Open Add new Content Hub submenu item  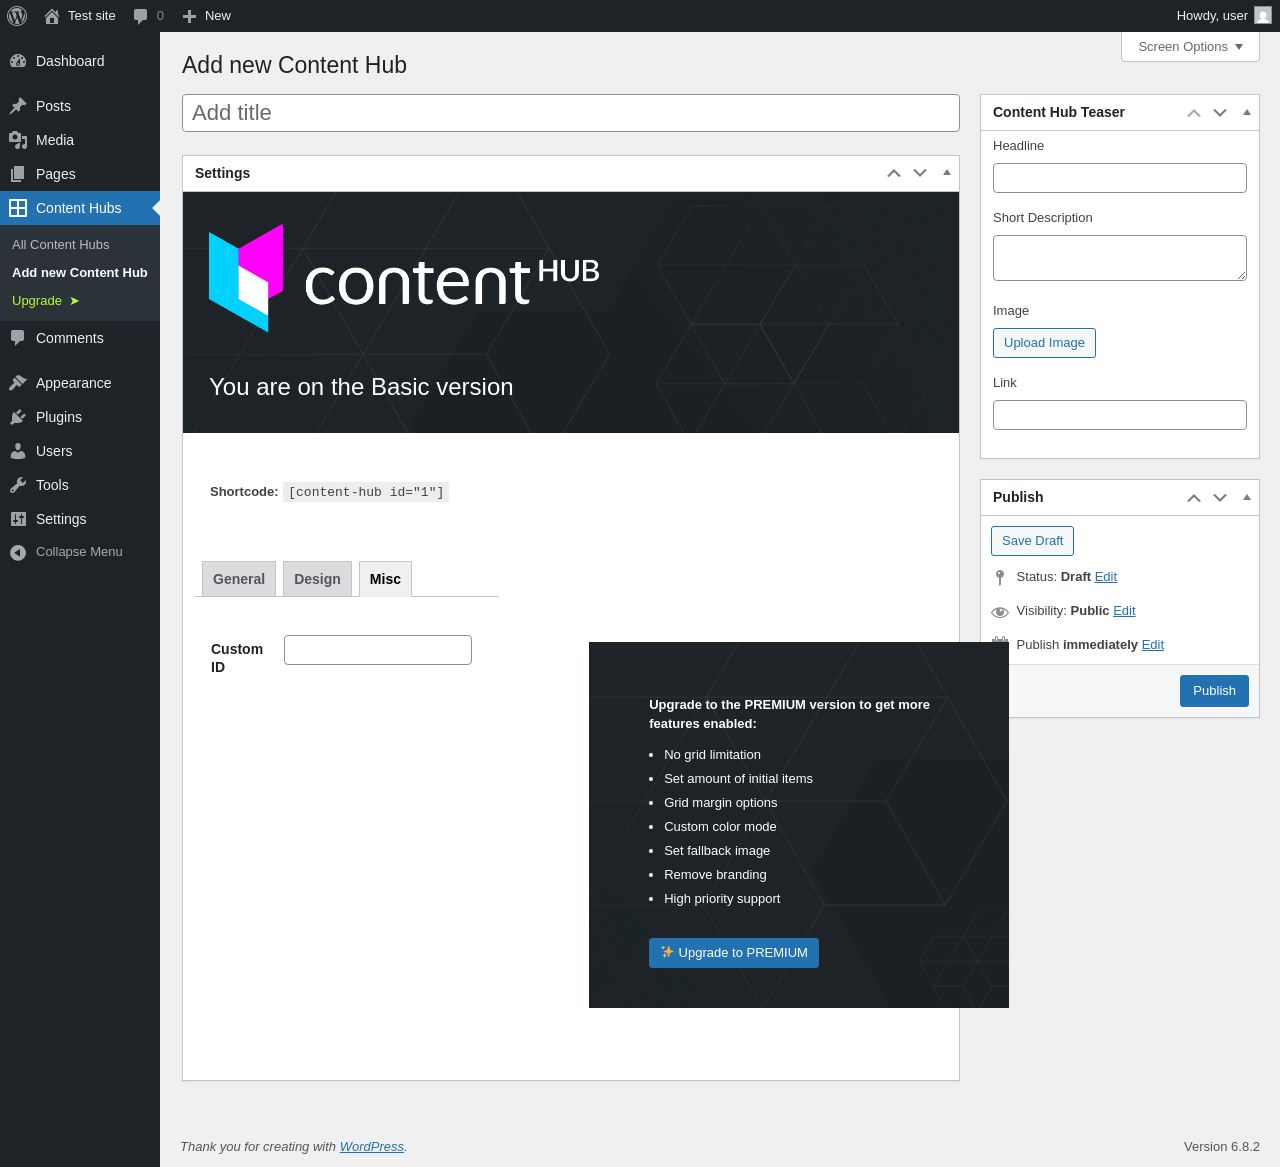click(80, 273)
